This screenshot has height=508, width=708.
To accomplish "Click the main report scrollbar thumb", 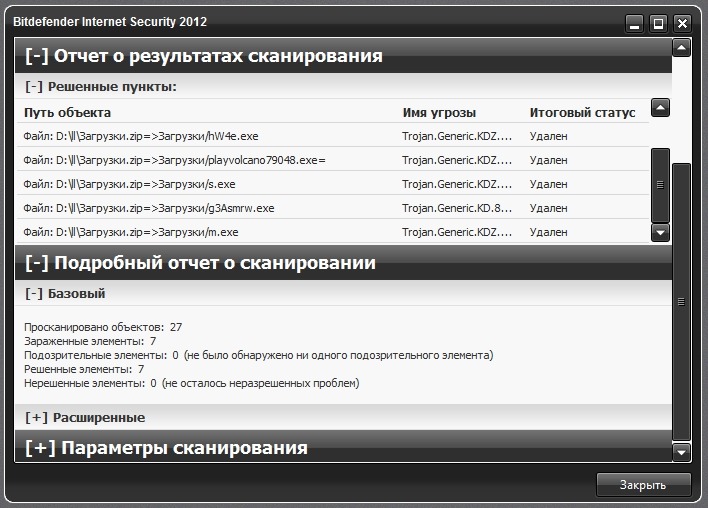I will tap(682, 300).
